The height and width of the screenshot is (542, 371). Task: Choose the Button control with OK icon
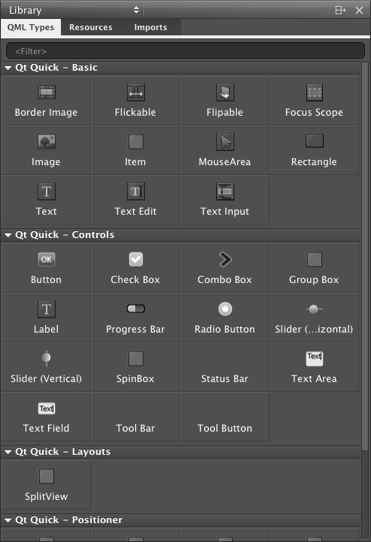click(x=46, y=259)
